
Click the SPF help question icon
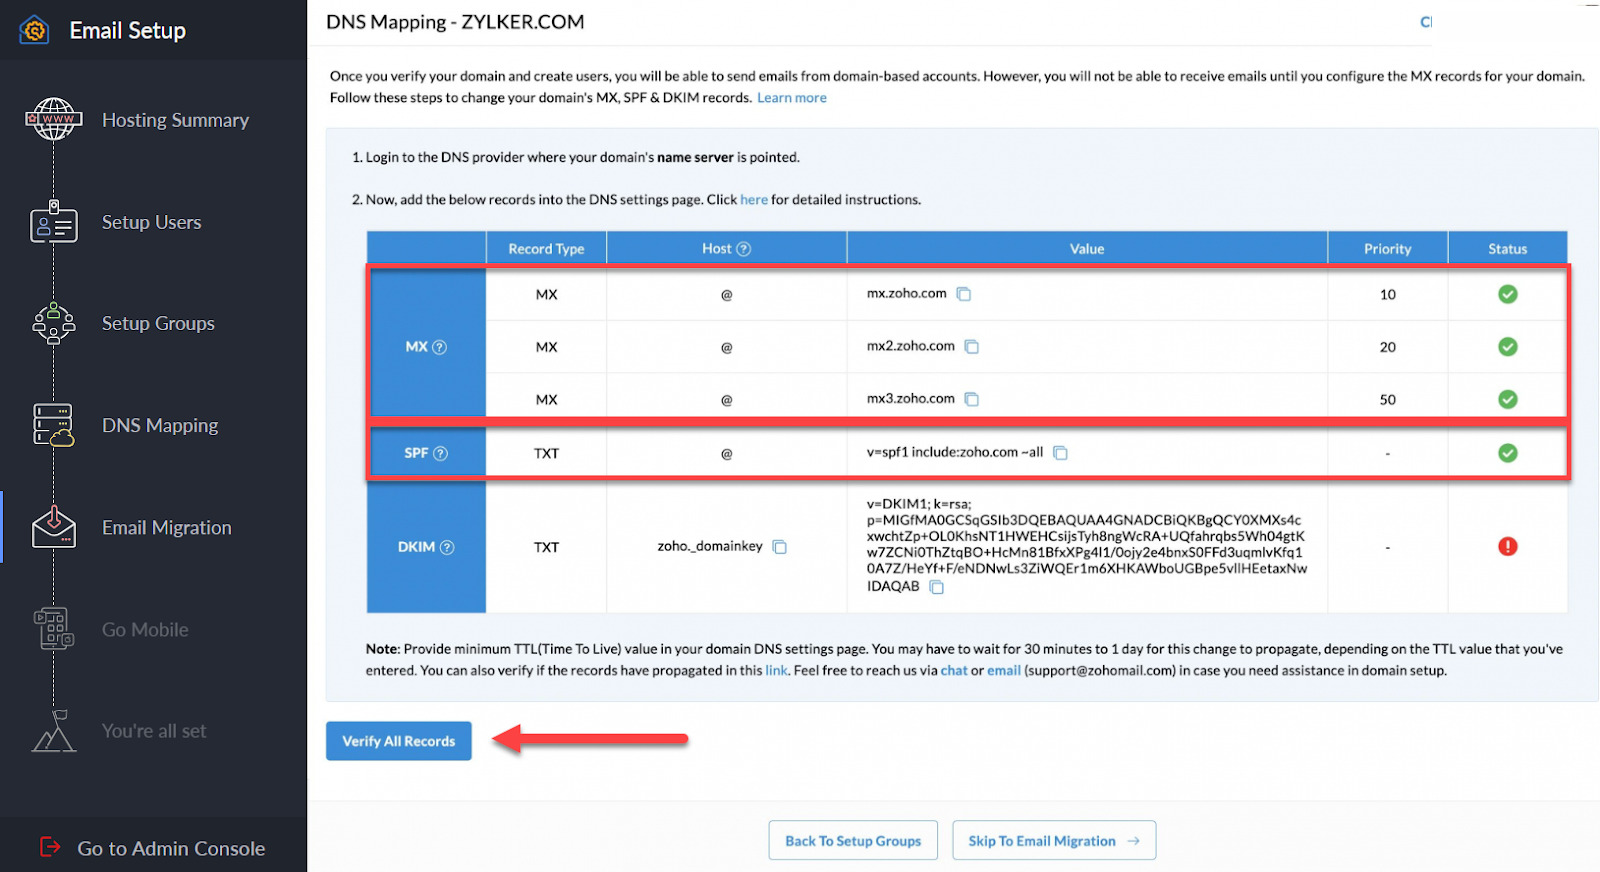click(x=440, y=453)
